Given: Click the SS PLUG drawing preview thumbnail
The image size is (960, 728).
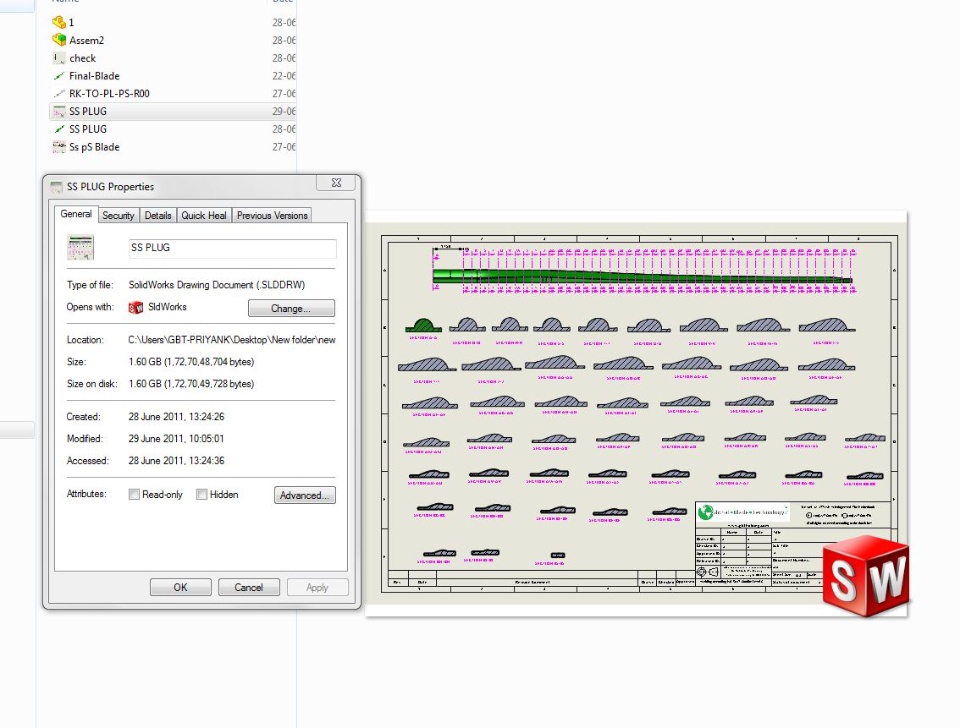Looking at the screenshot, I should click(x=636, y=414).
